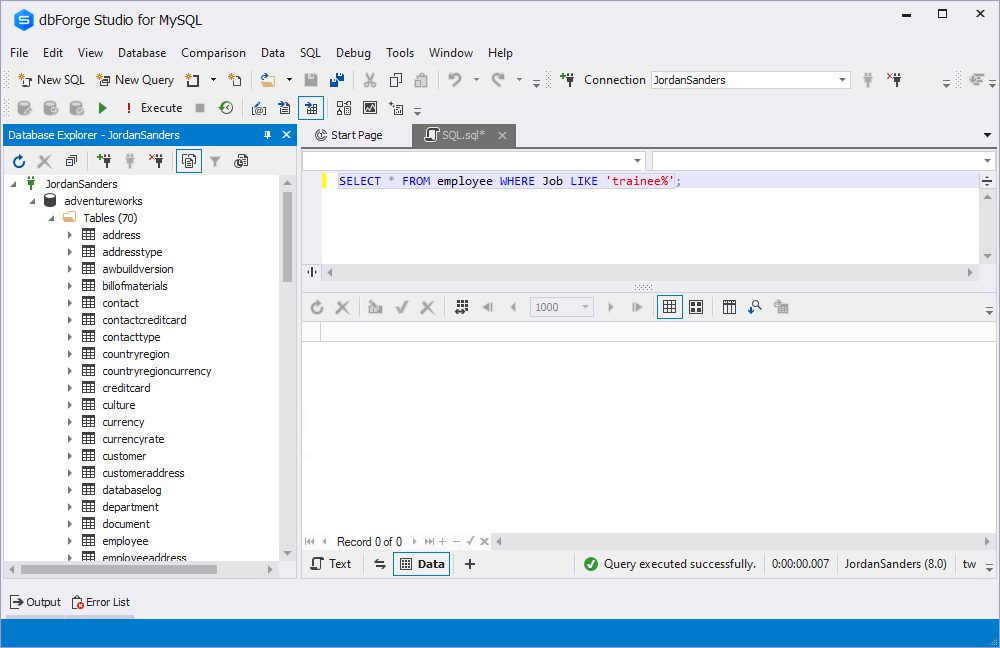The height and width of the screenshot is (648, 1000).
Task: Collapse the JordanSanders connection node
Action: pos(14,184)
